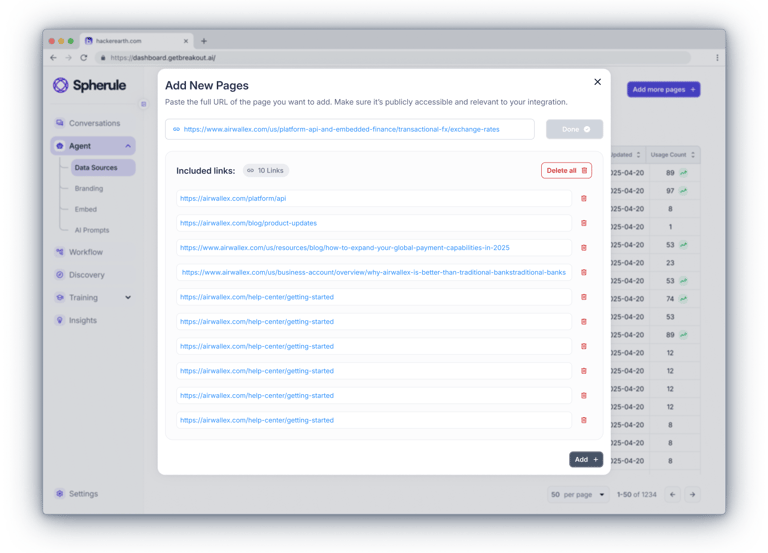
Task: Open the browser three-dot menu
Action: point(717,58)
